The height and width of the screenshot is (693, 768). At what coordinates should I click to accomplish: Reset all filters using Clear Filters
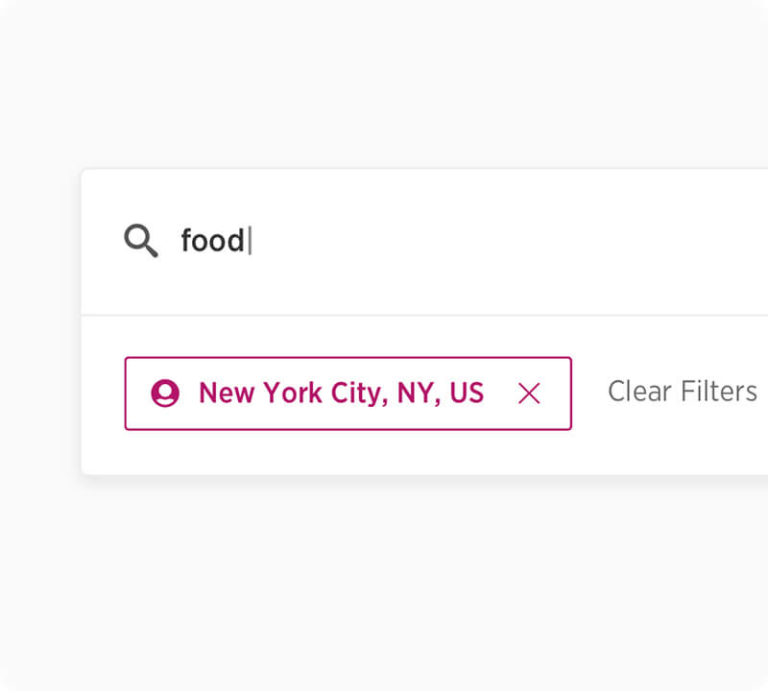tap(682, 391)
